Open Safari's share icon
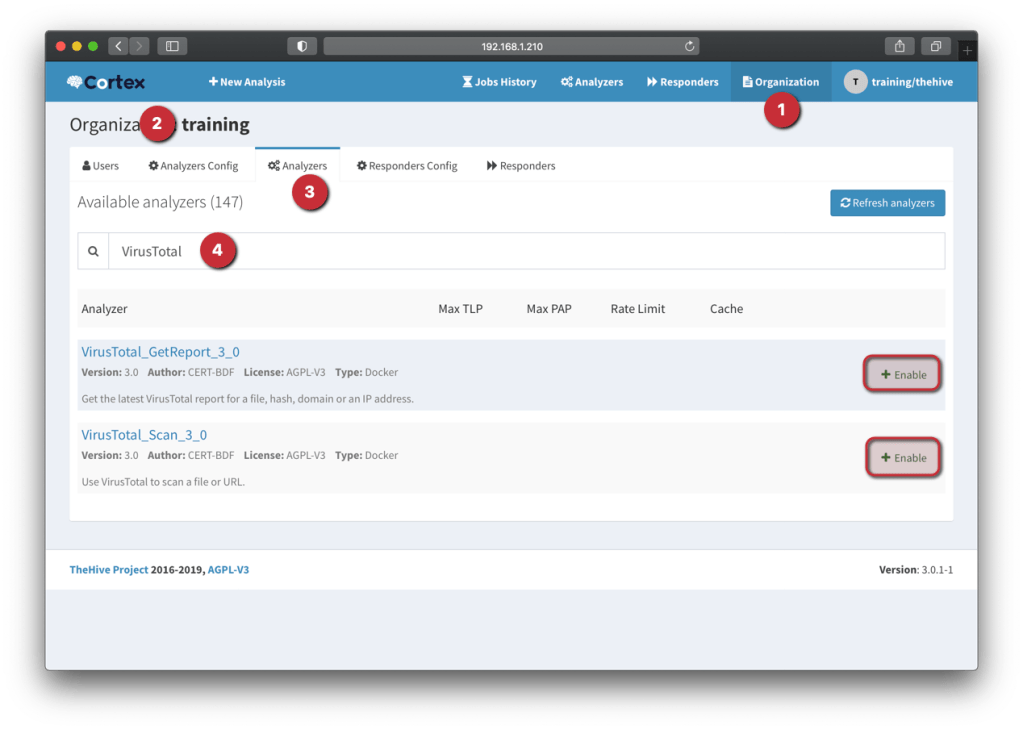The width and height of the screenshot is (1023, 730). point(900,46)
